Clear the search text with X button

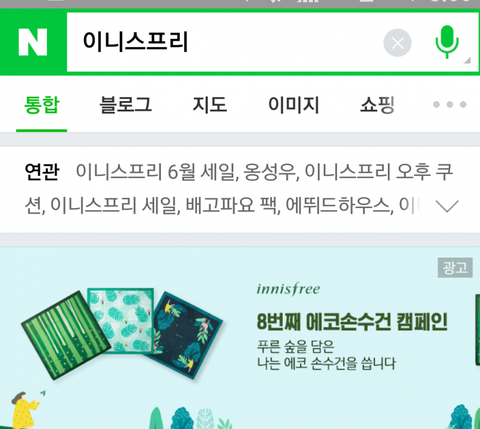pos(397,43)
